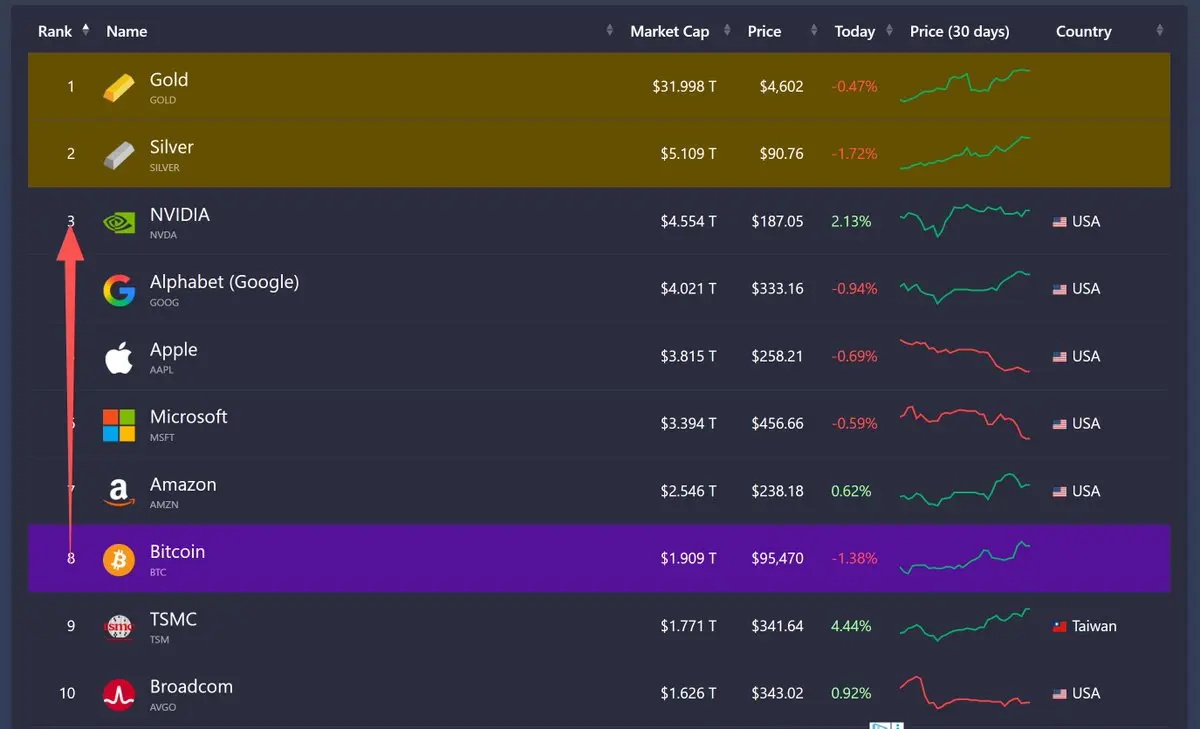Viewport: 1200px width, 729px height.
Task: Click the Amazon logo icon
Action: [x=119, y=492]
